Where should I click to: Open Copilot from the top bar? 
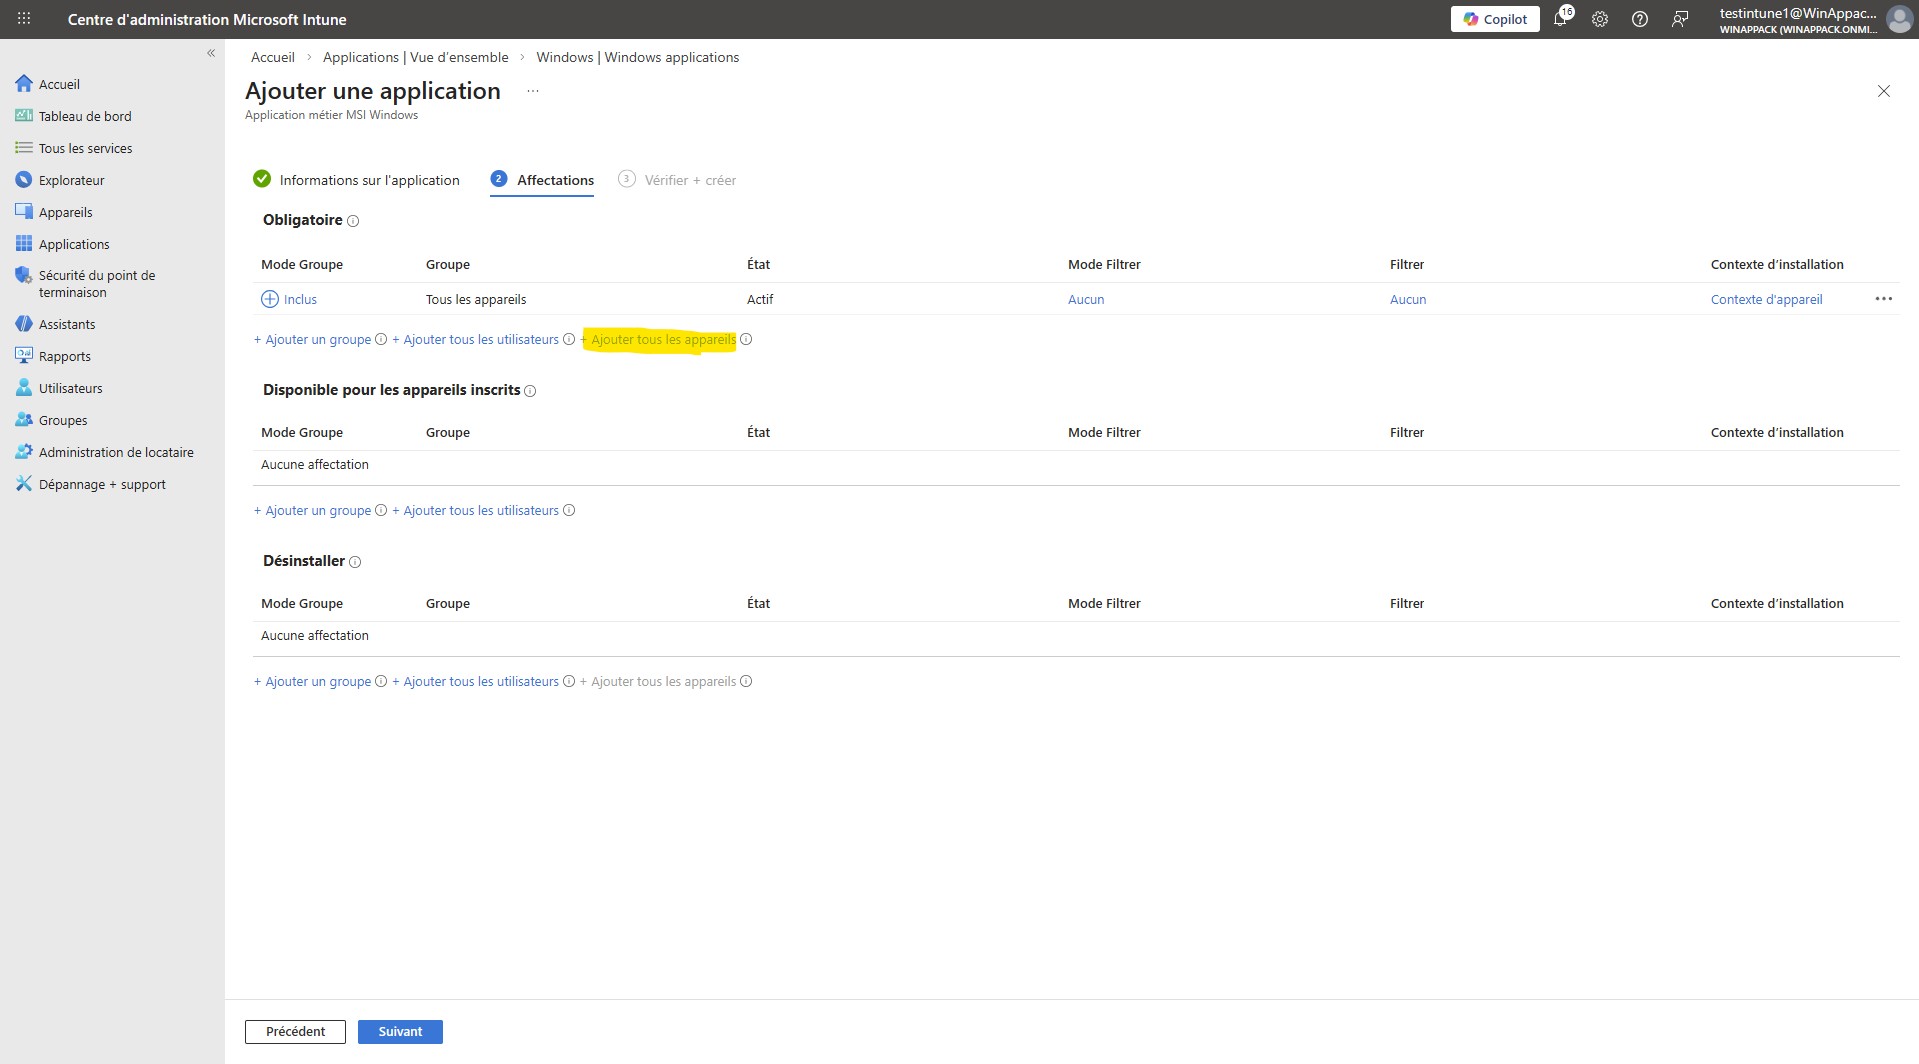tap(1494, 18)
